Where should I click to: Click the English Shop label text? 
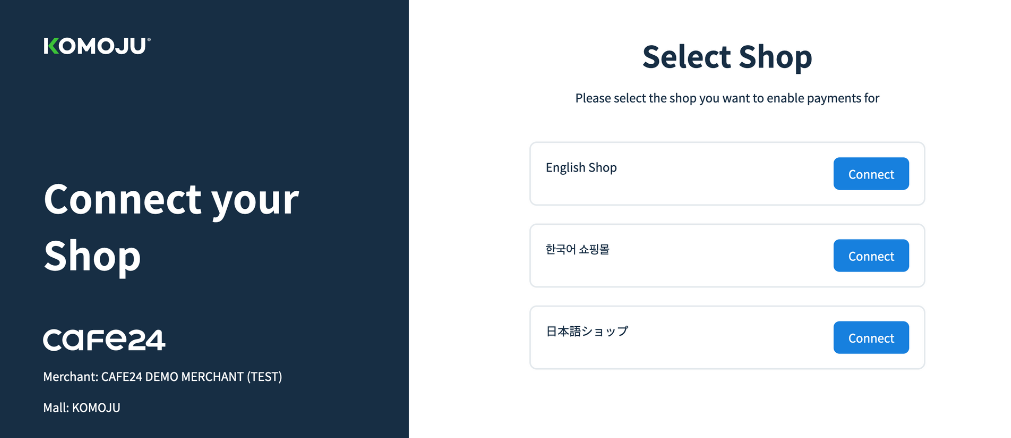point(581,168)
